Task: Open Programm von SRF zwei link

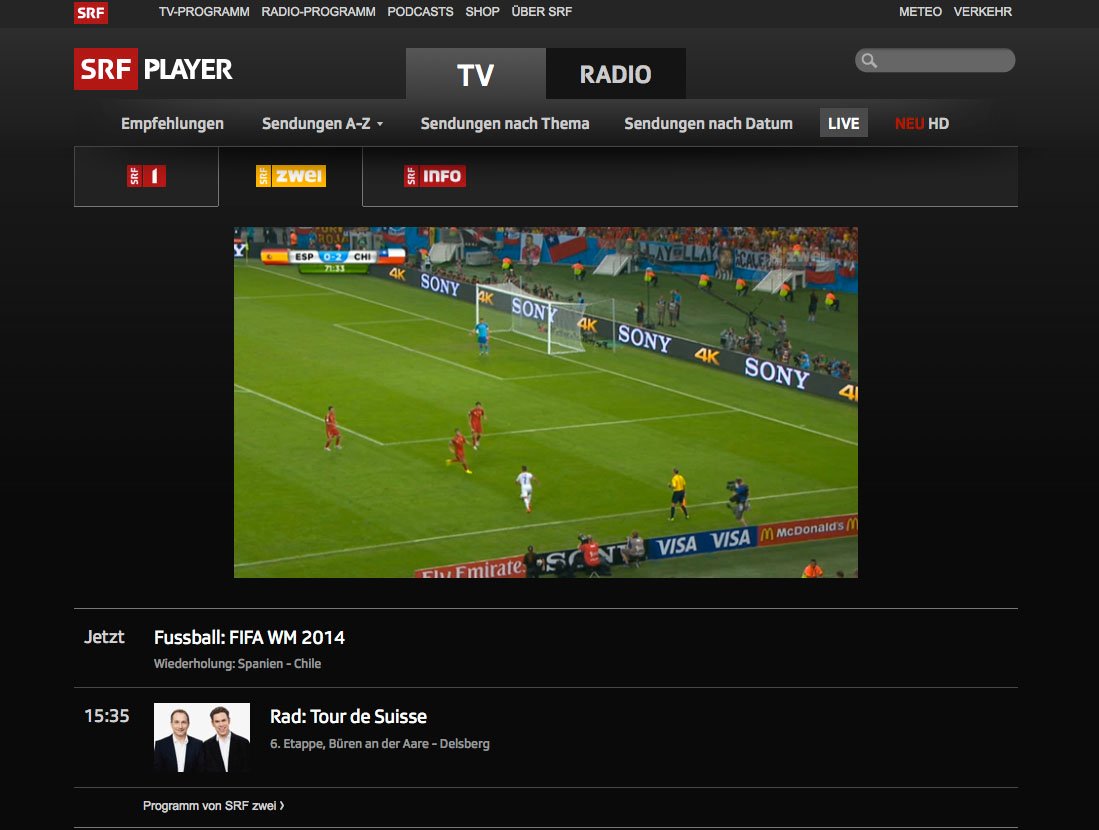Action: tap(214, 806)
